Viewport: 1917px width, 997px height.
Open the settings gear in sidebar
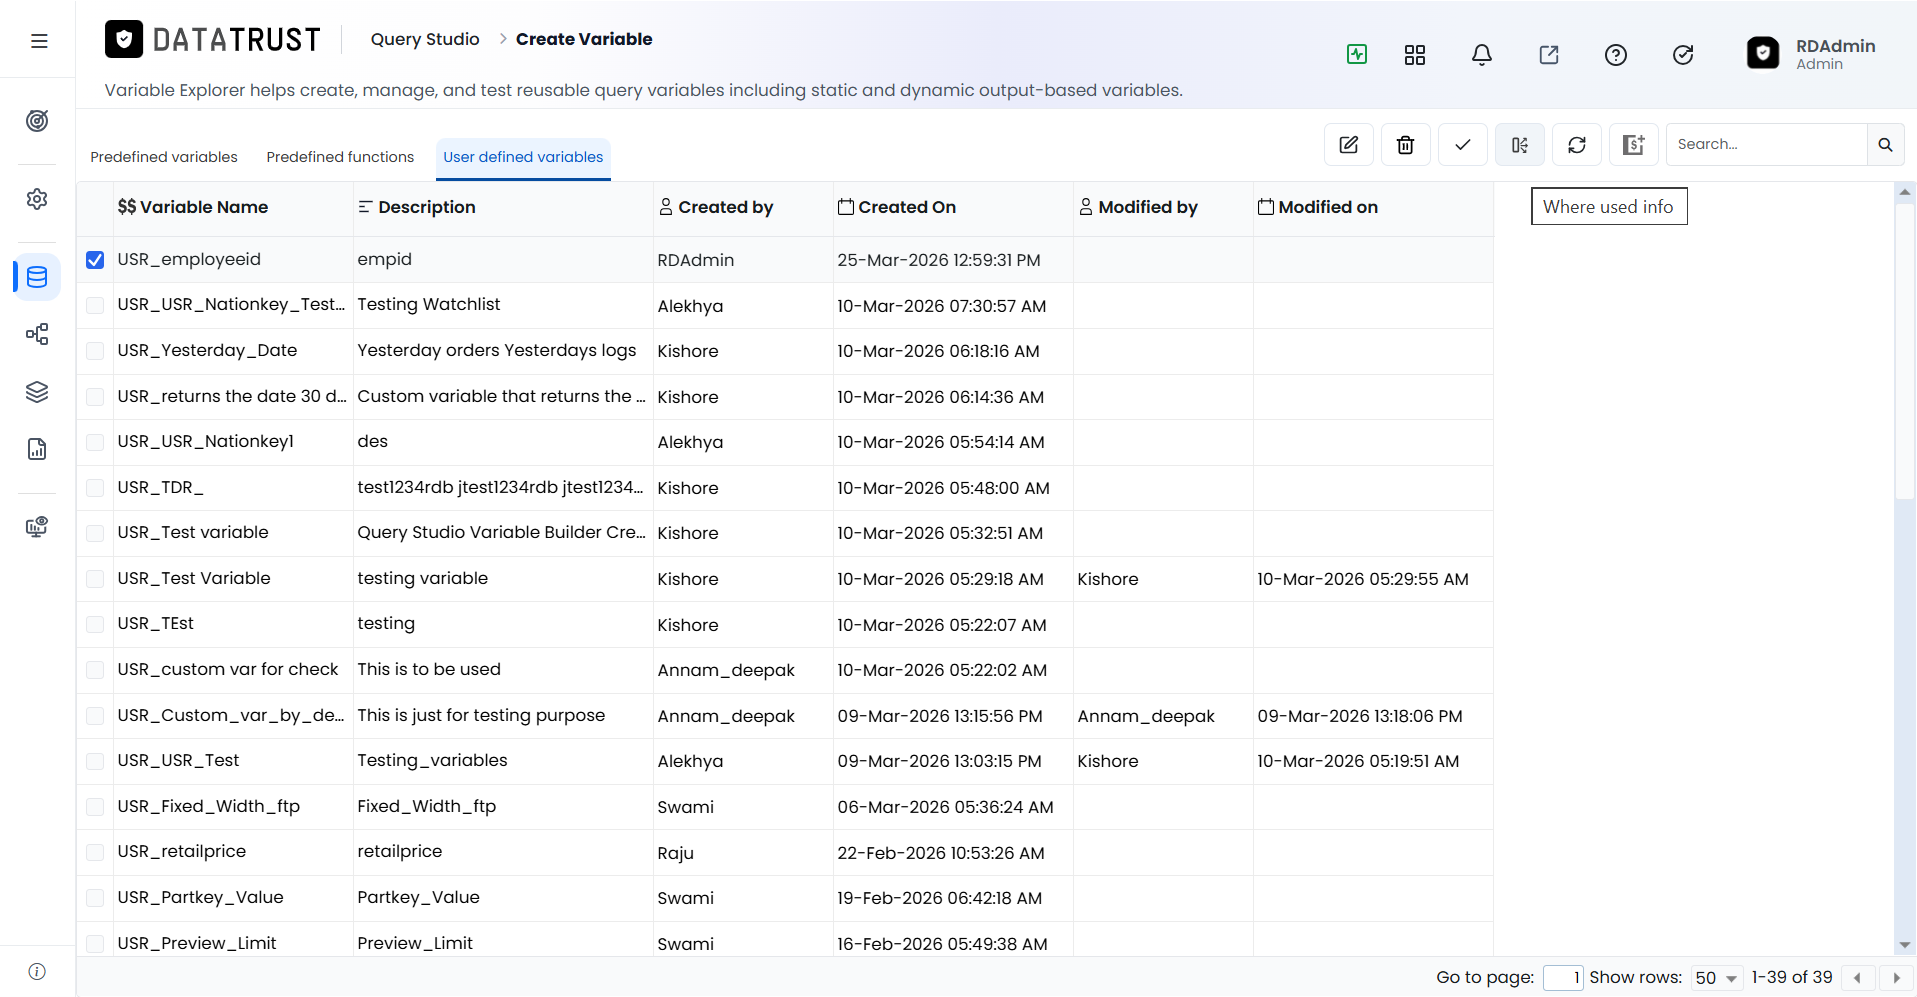point(37,199)
